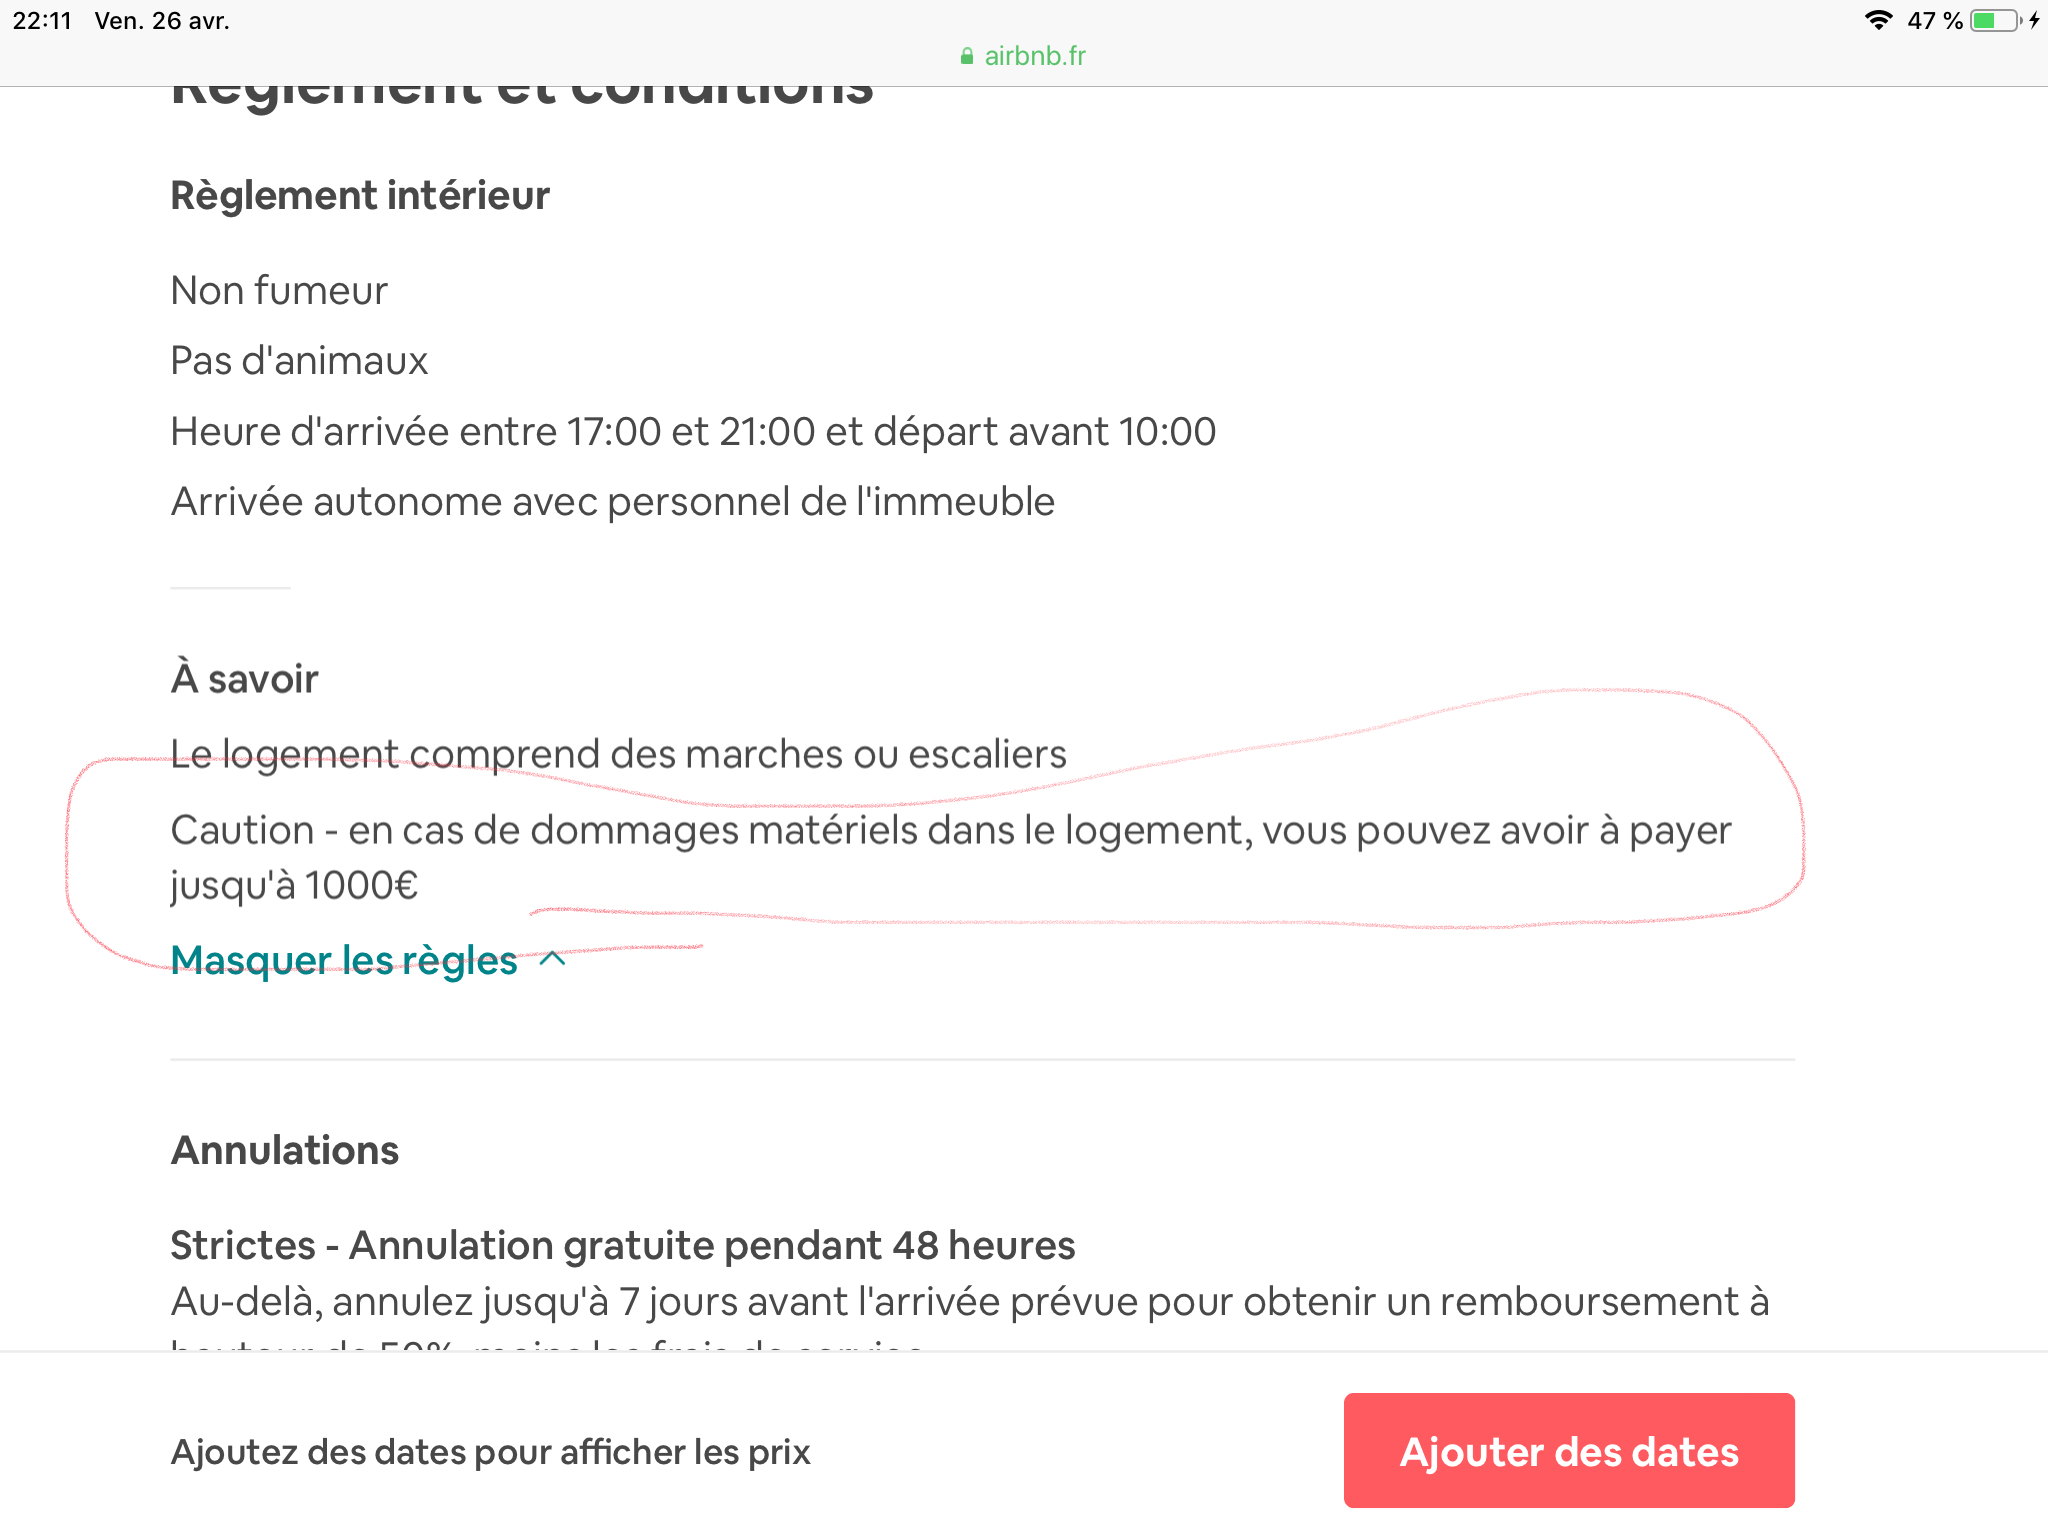2048x1536 pixels.
Task: Click the "Règlement intérieur" heading
Action: click(360, 196)
